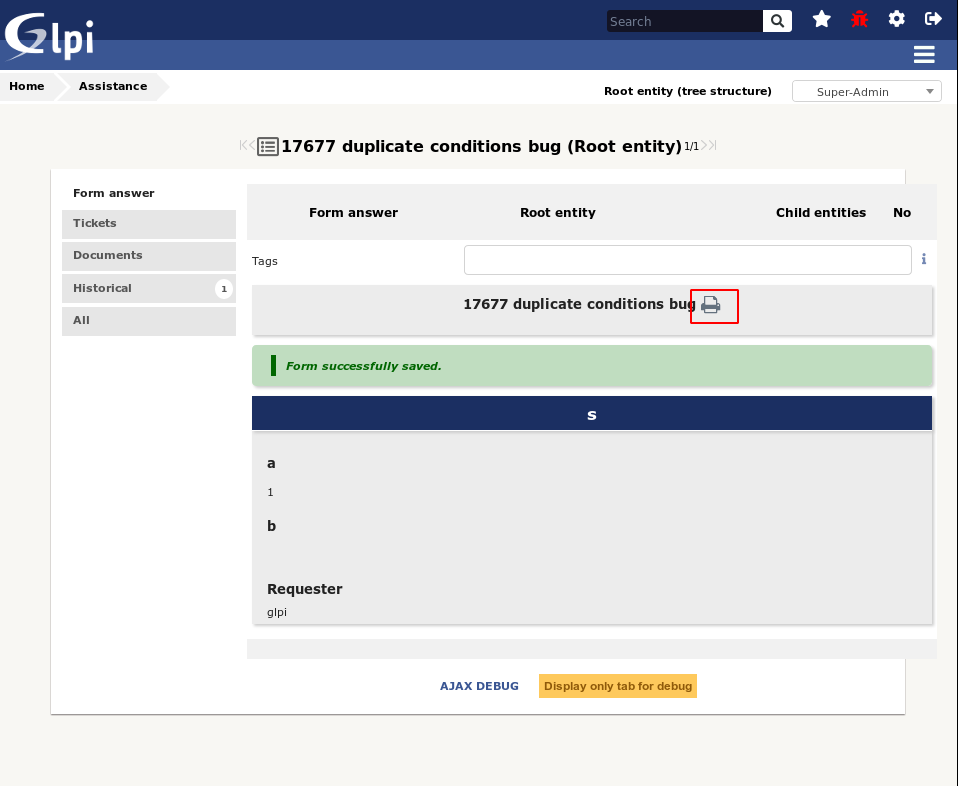Screen dimensions: 958x786
Task: Show the Historical tab
Action: 148,288
